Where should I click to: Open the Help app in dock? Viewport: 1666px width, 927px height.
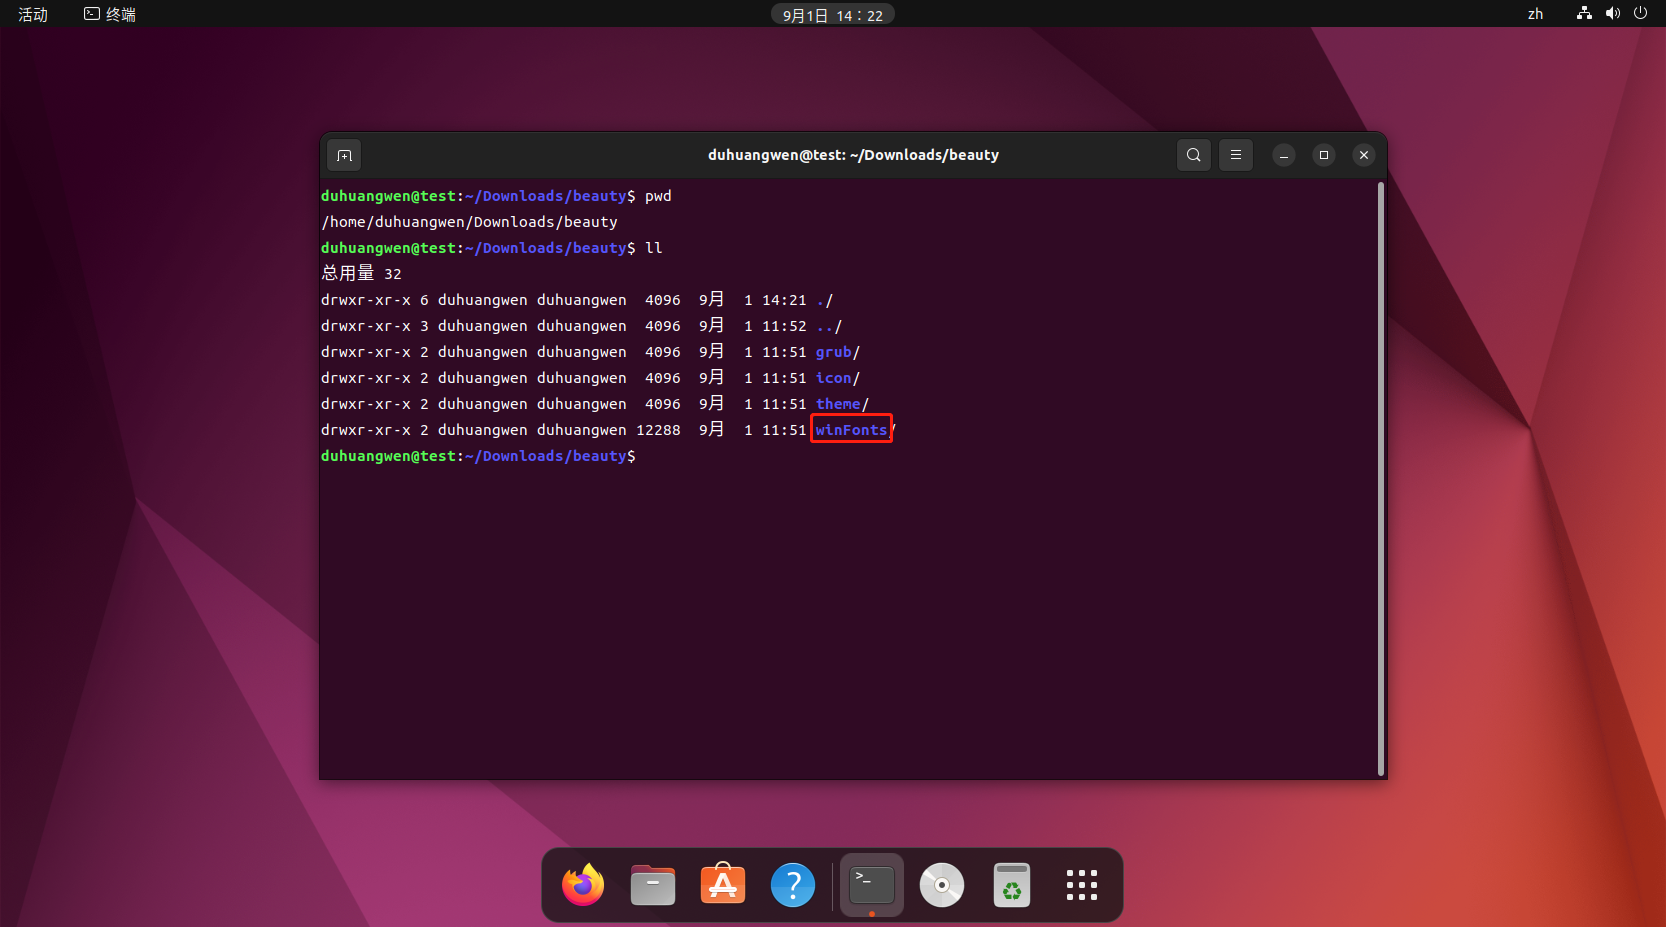[793, 885]
